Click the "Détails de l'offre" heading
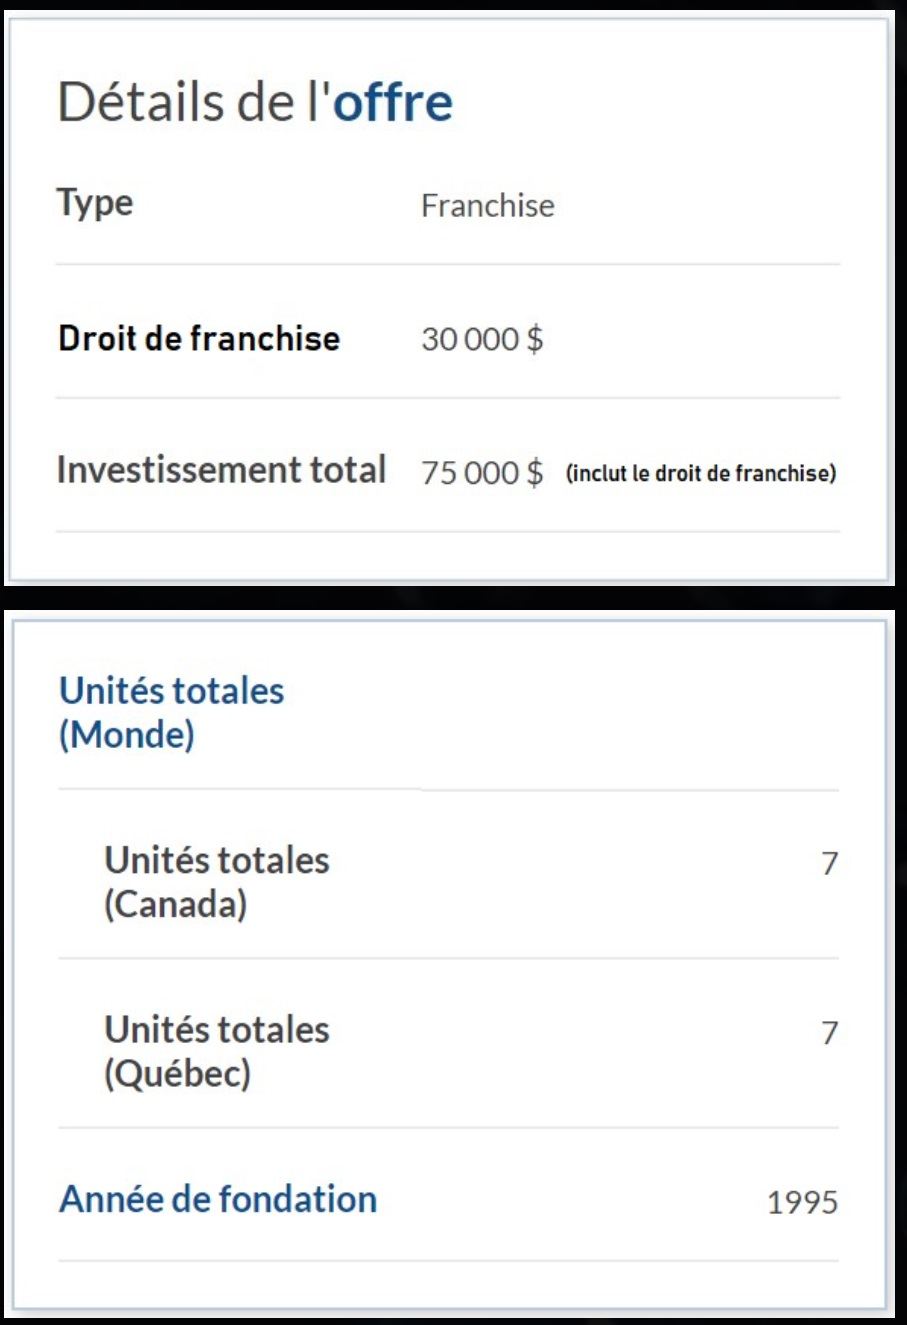This screenshot has width=907, height=1325. tap(255, 102)
